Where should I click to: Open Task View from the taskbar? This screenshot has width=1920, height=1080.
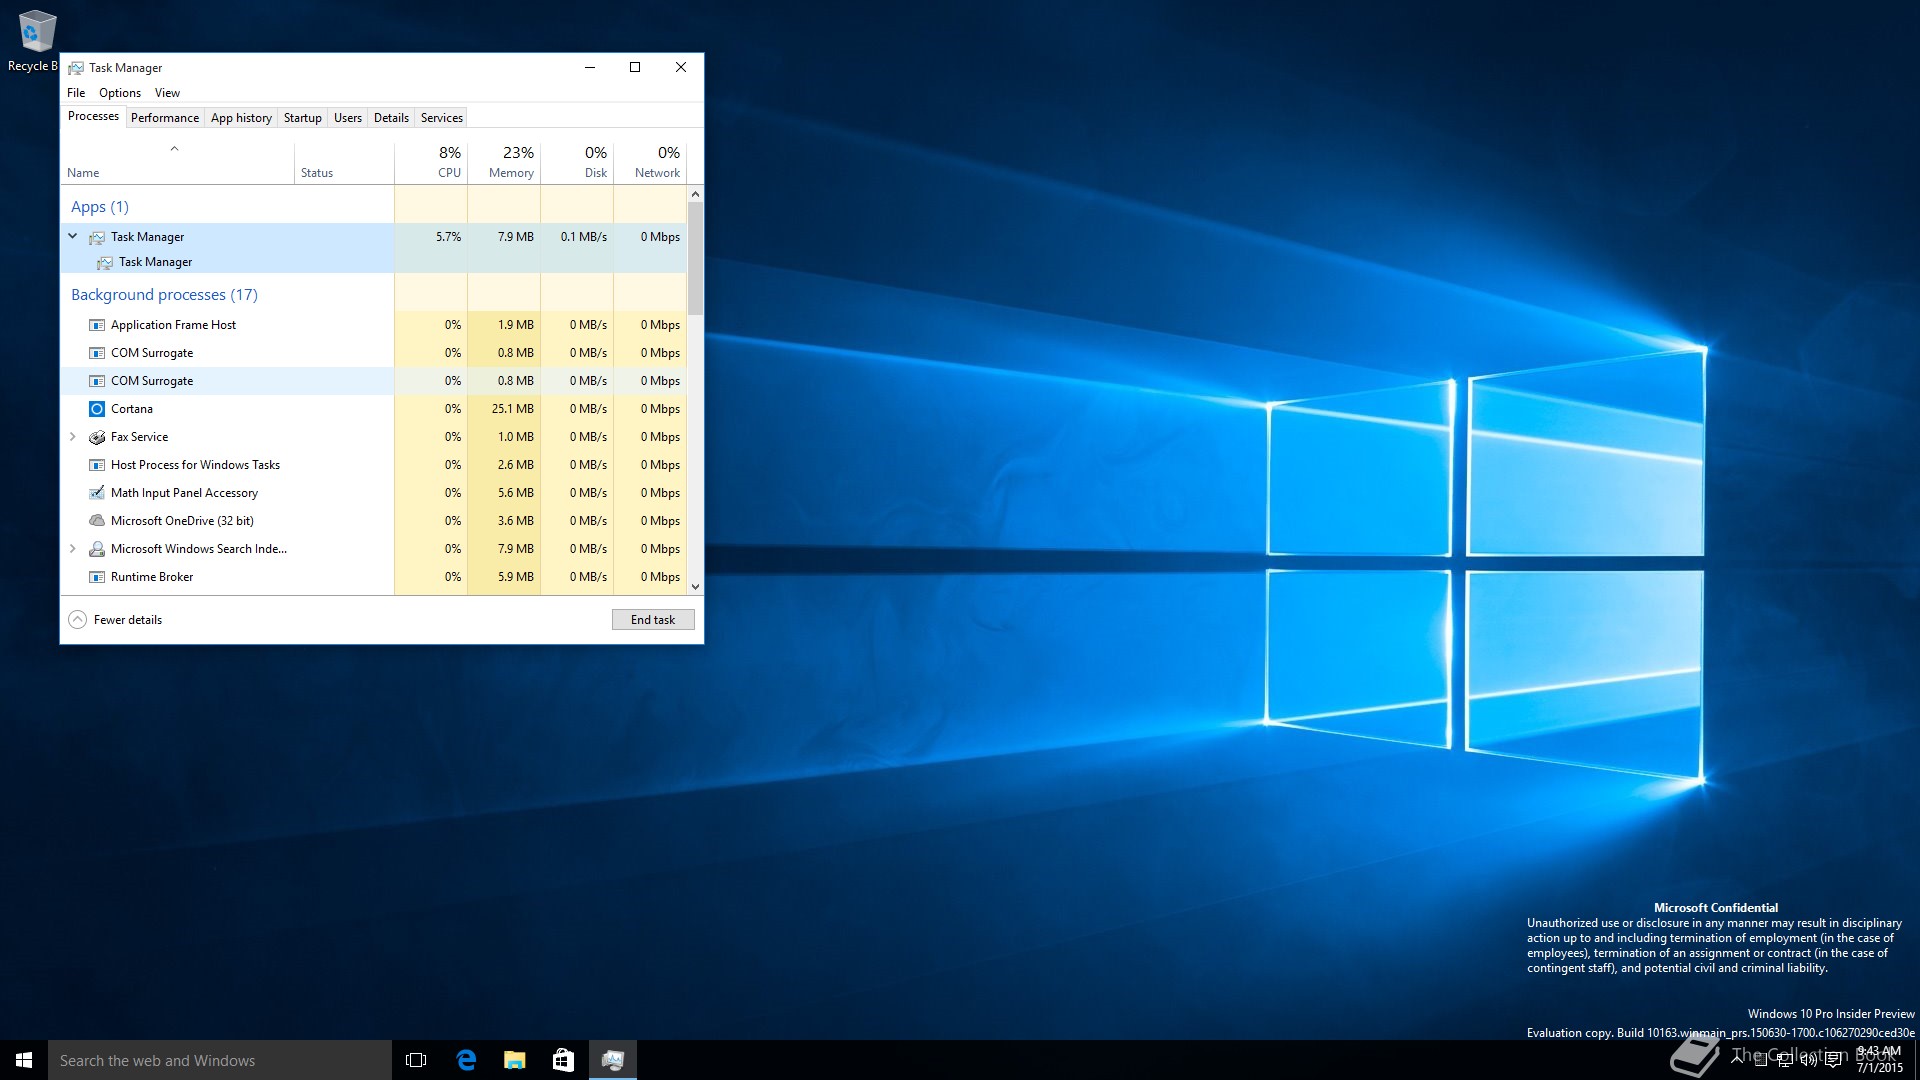point(416,1060)
